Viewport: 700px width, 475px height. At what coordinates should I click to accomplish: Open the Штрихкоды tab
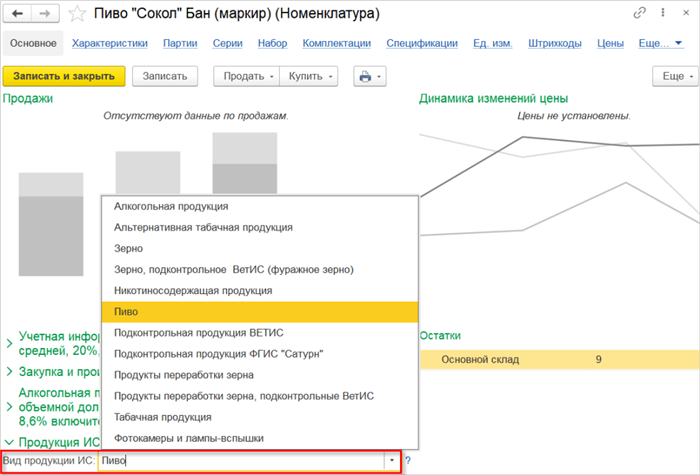pyautogui.click(x=555, y=43)
